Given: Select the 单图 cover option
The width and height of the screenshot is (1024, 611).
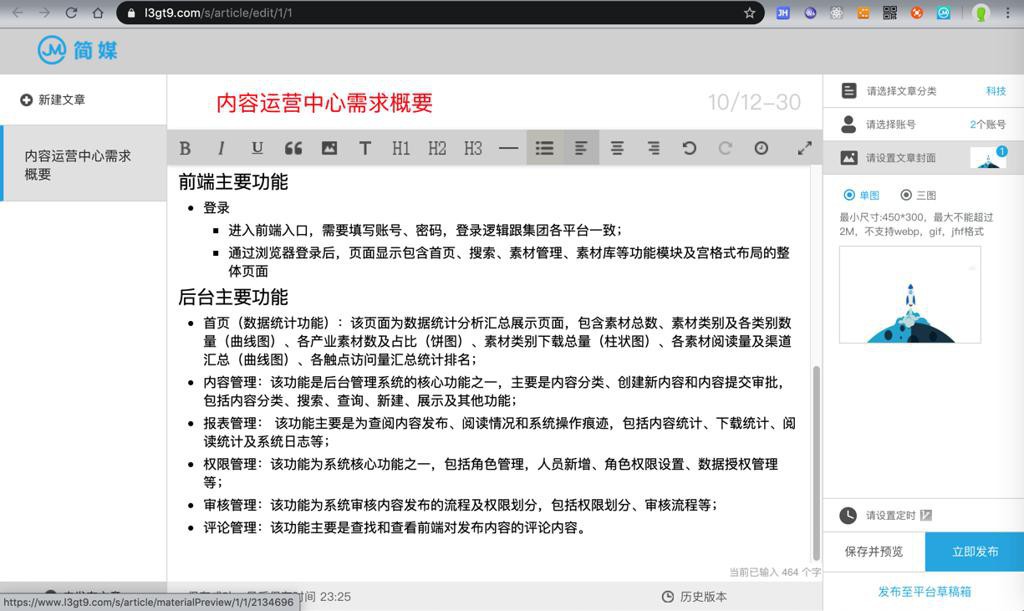Looking at the screenshot, I should pyautogui.click(x=861, y=195).
